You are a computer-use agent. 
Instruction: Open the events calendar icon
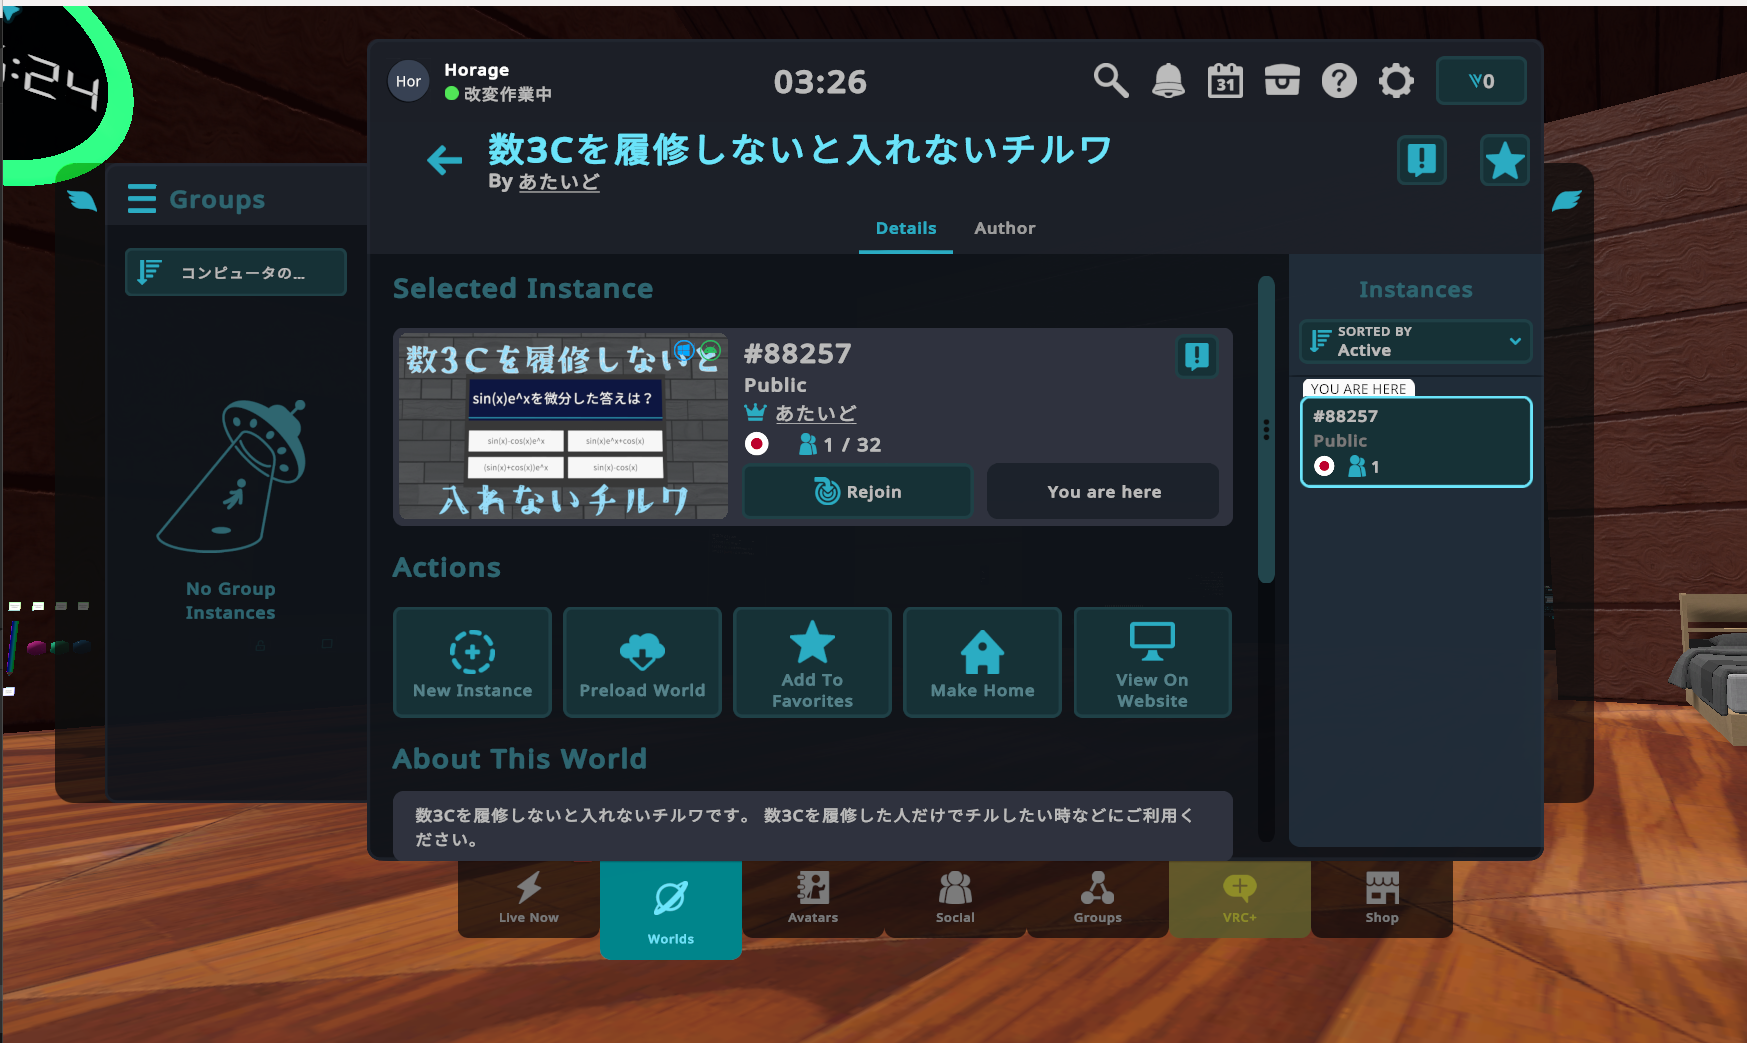(x=1224, y=81)
